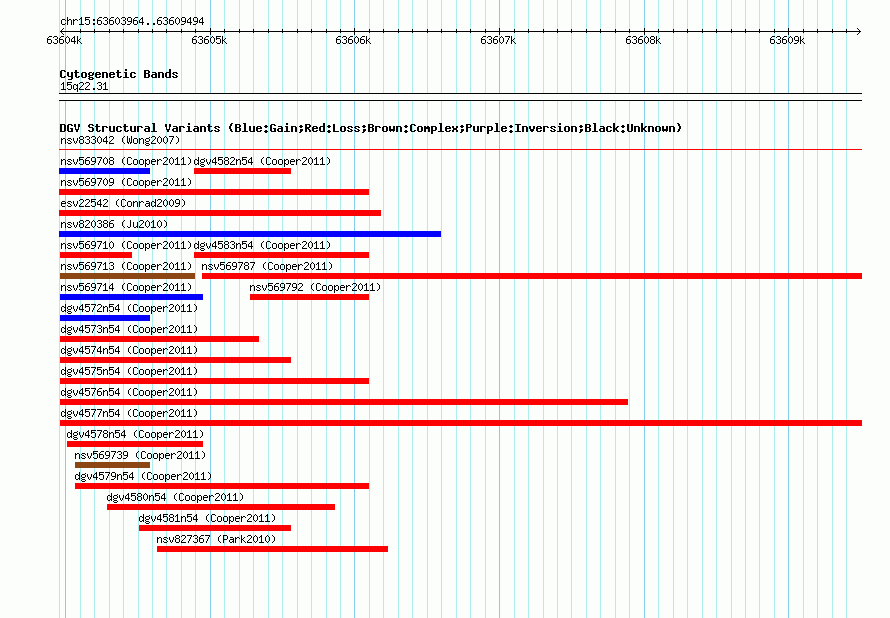Click the 63606k ruler label
The image size is (890, 618).
(353, 40)
